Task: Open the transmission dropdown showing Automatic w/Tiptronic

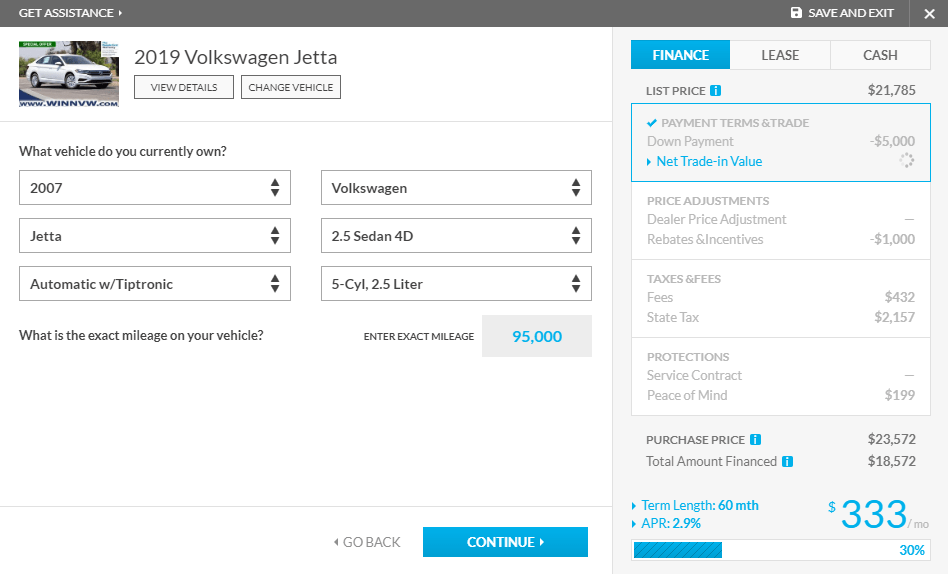Action: [x=155, y=284]
